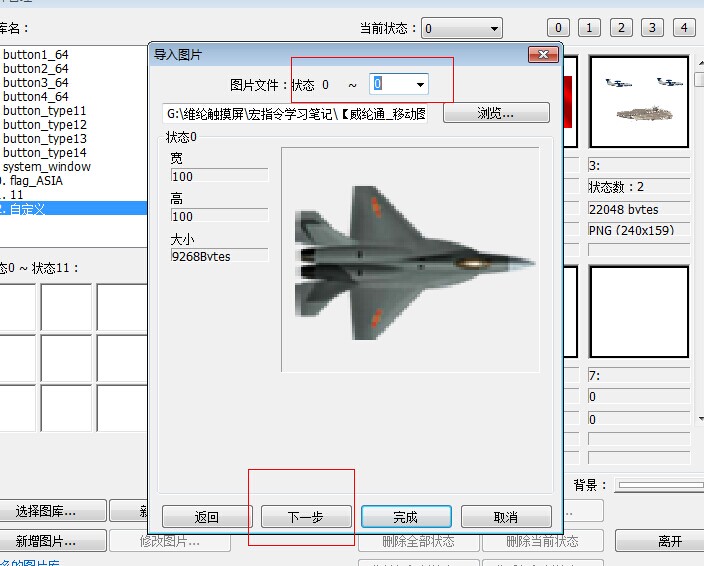Click the 浏览... button
The image size is (704, 566).
[x=496, y=114]
